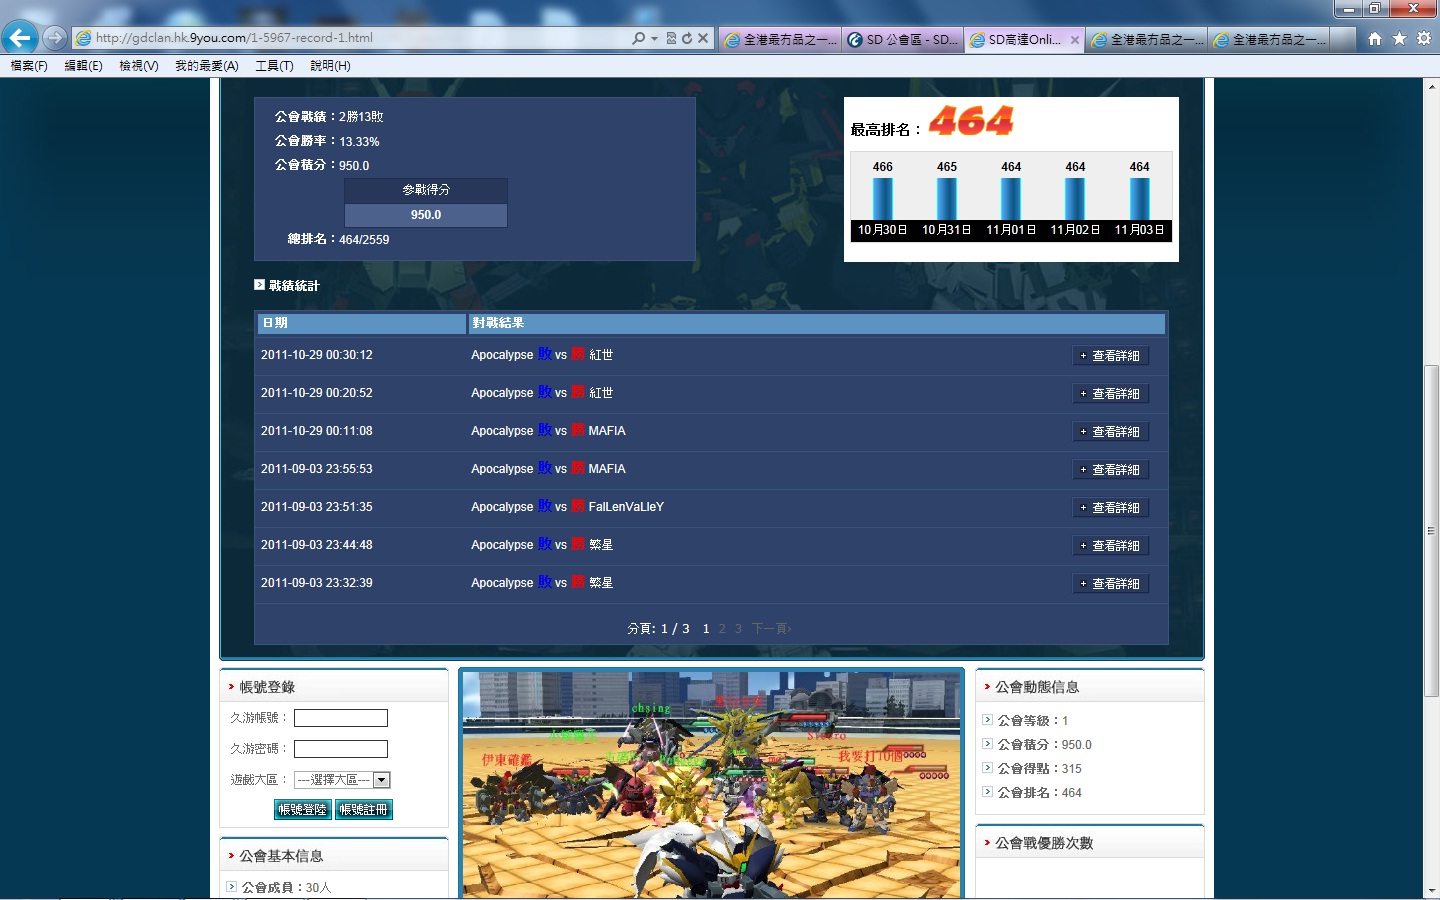Close the active SD高達Online tab

click(x=1075, y=40)
